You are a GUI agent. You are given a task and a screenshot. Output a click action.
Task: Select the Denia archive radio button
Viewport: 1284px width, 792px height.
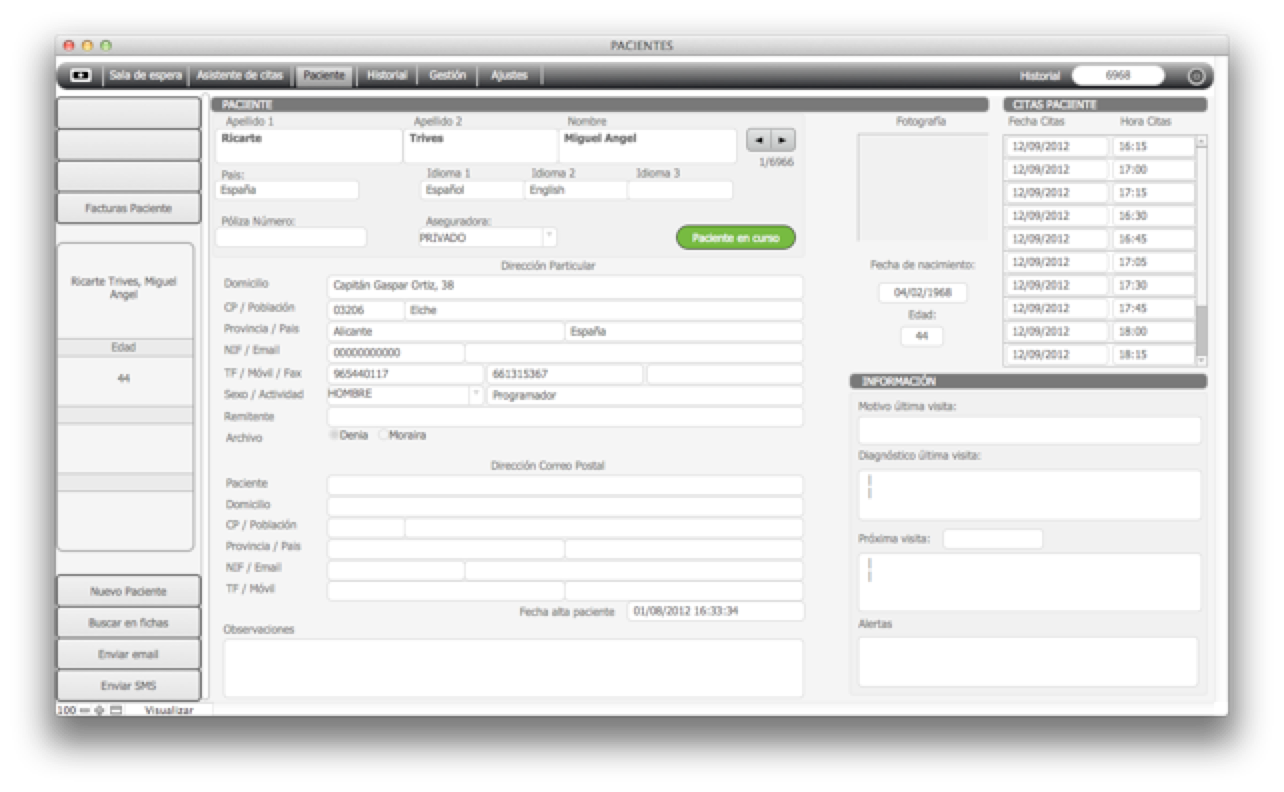coord(335,435)
